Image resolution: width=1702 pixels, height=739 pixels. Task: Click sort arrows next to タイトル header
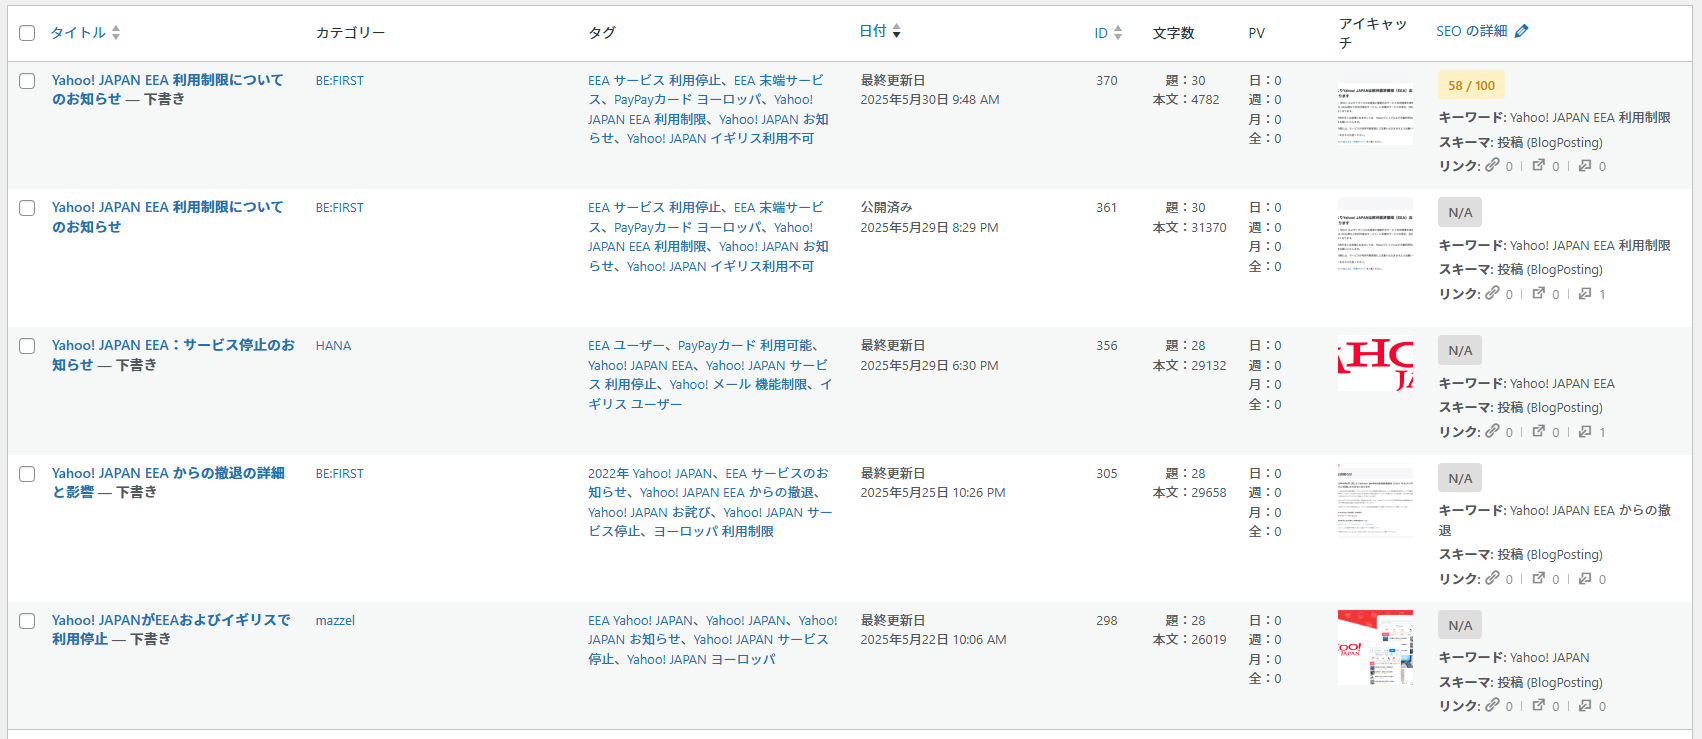click(116, 33)
